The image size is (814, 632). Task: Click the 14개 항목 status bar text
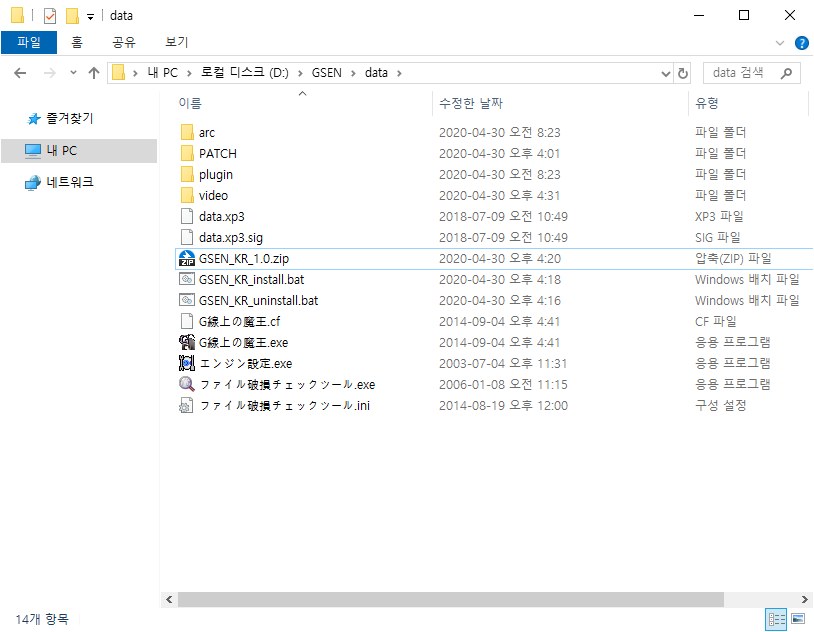[x=42, y=619]
